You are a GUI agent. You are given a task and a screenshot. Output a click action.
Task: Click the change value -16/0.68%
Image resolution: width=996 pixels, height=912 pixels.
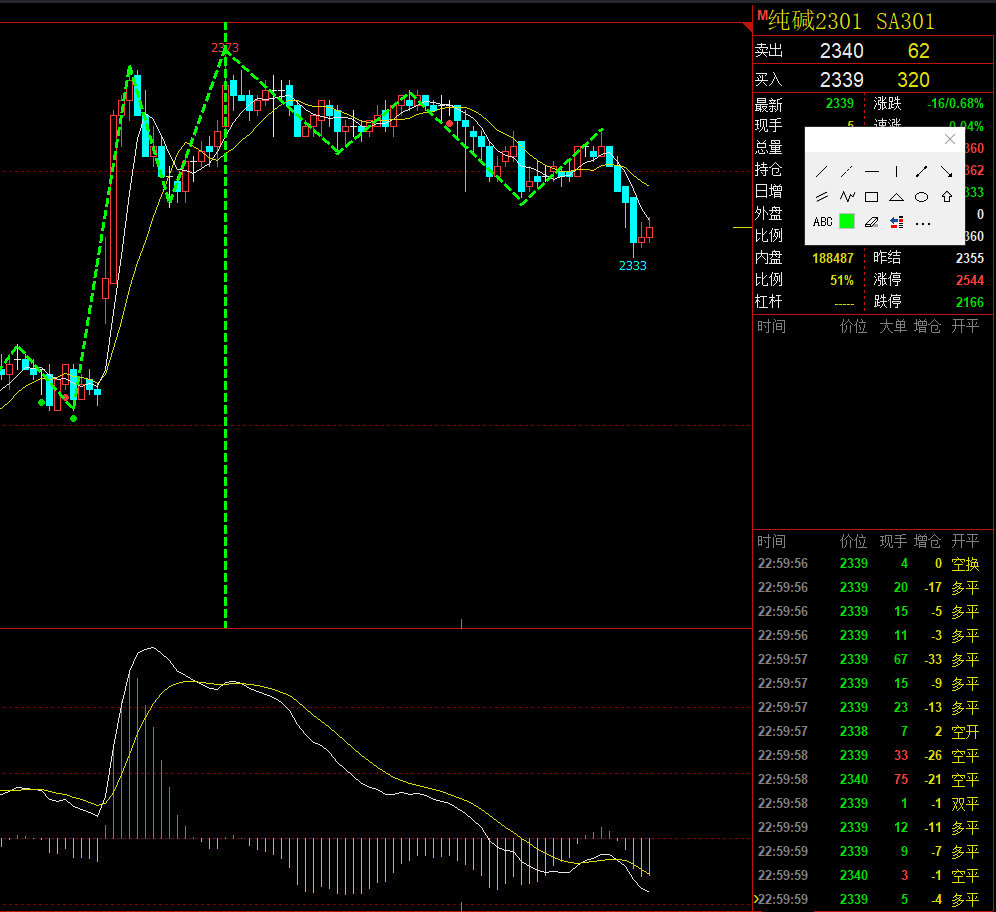click(955, 104)
